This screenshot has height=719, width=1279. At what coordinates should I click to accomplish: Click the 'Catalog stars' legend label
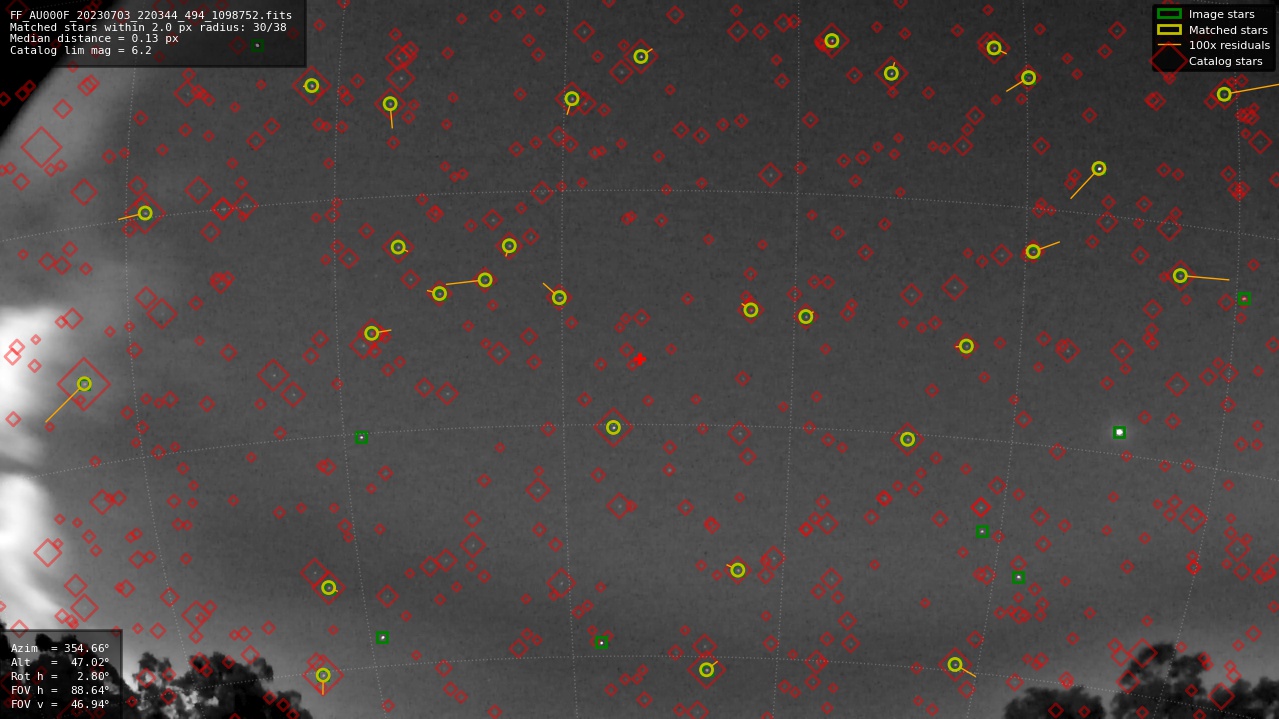pyautogui.click(x=1225, y=61)
